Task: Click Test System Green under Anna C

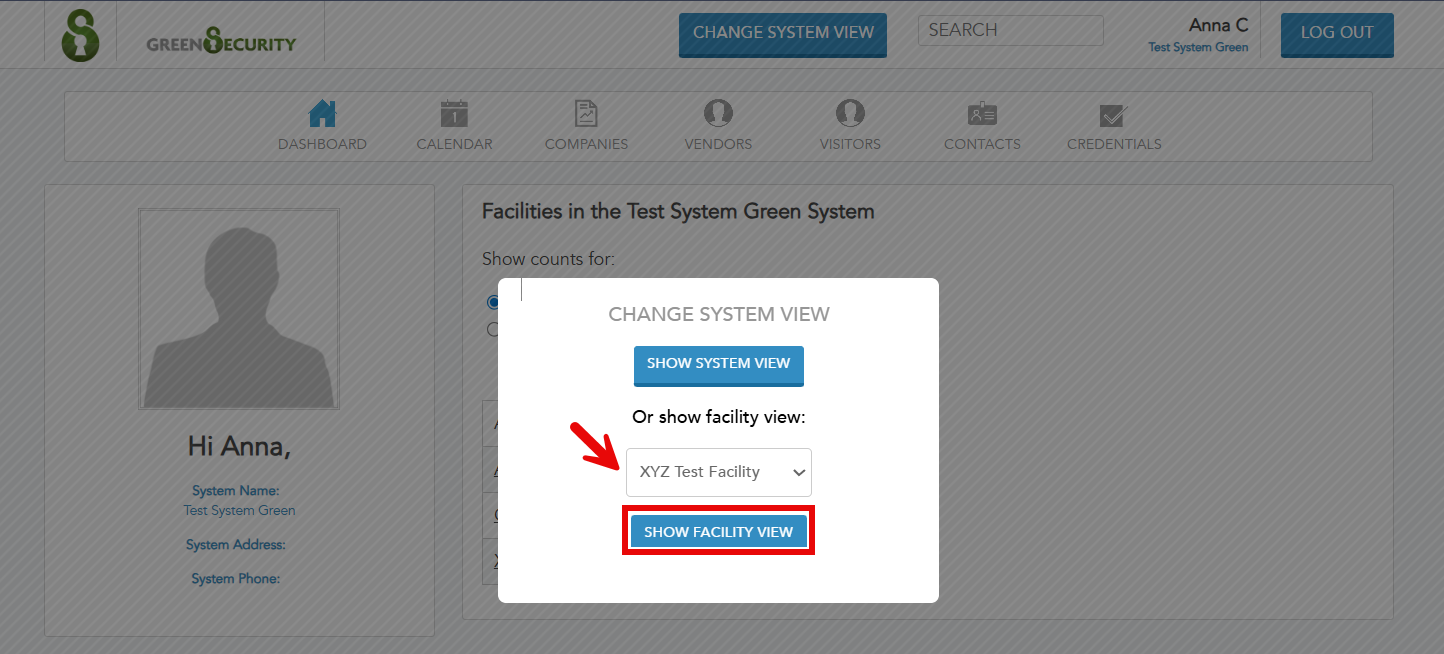Action: pyautogui.click(x=1198, y=45)
